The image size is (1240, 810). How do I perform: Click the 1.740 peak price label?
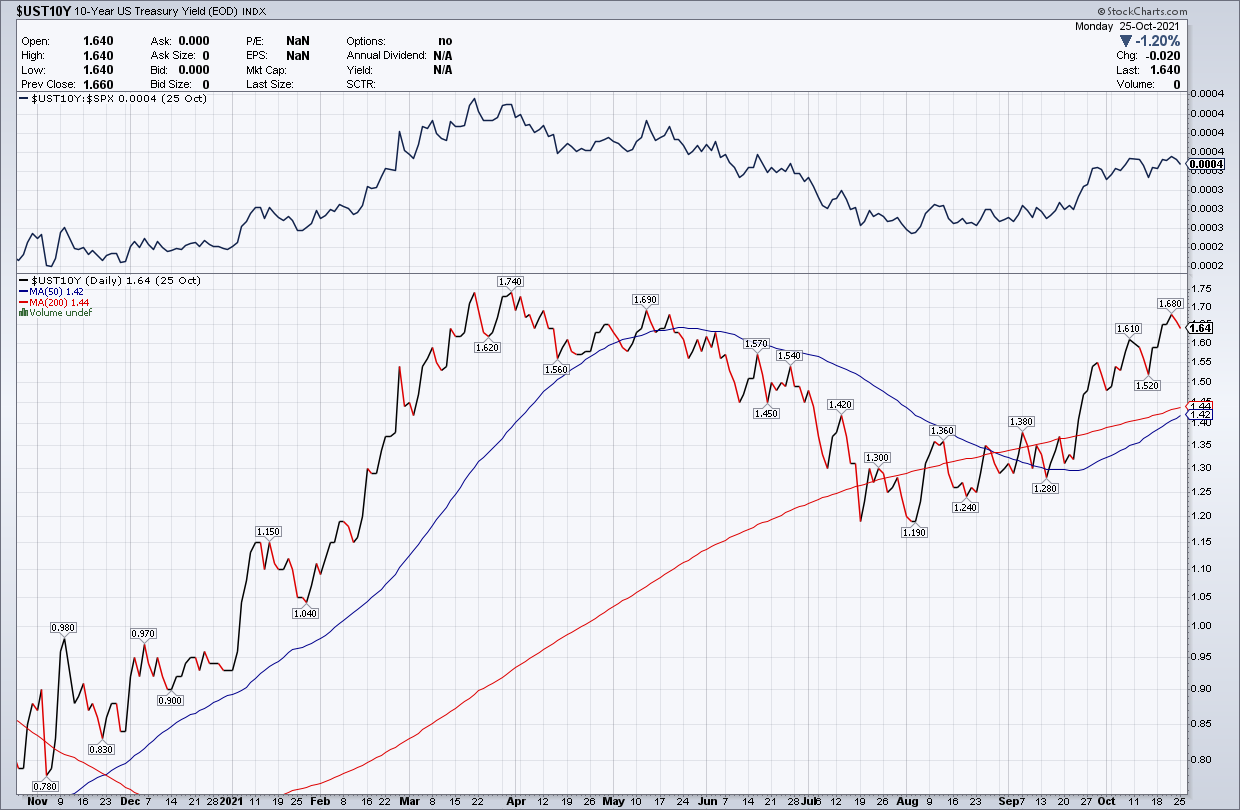tap(510, 281)
